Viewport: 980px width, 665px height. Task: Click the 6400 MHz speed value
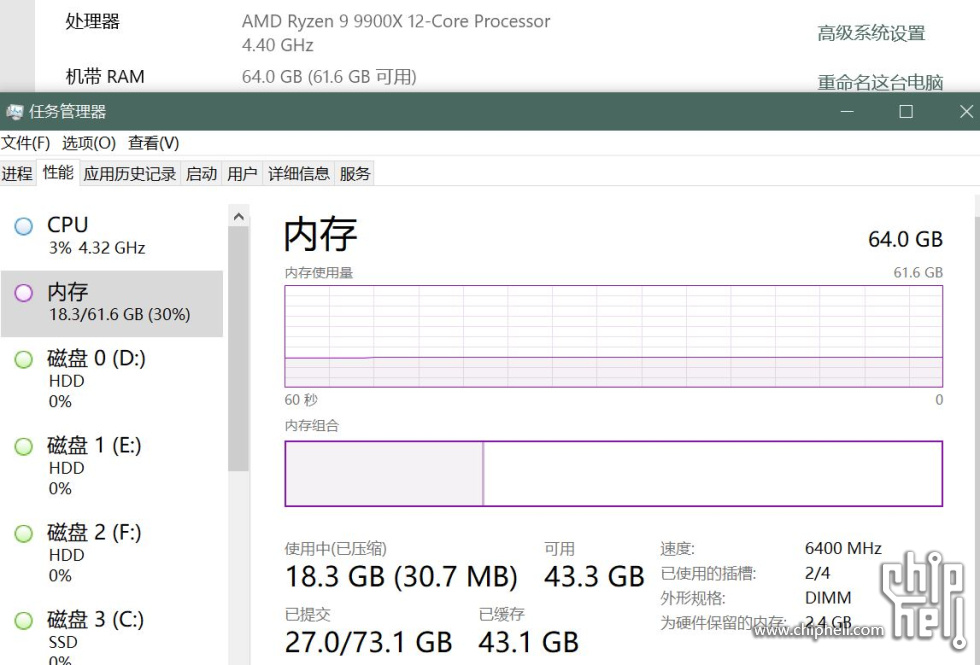tap(843, 549)
